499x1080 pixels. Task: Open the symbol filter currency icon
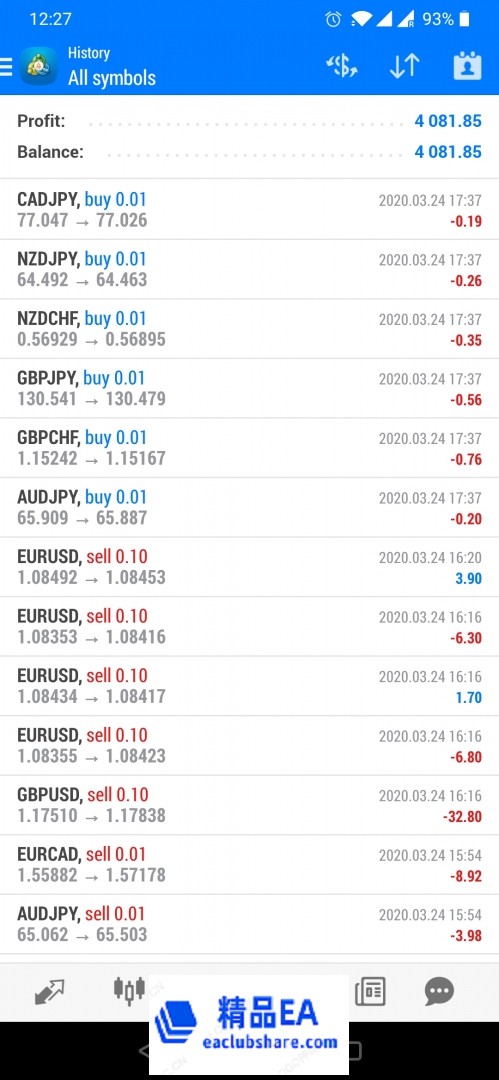pos(342,66)
